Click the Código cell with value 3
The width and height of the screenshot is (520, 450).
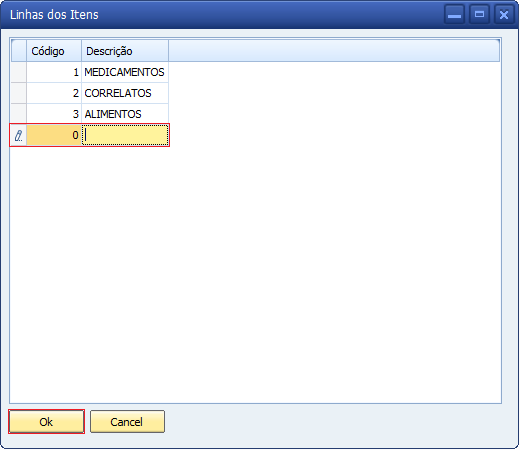tap(54, 114)
